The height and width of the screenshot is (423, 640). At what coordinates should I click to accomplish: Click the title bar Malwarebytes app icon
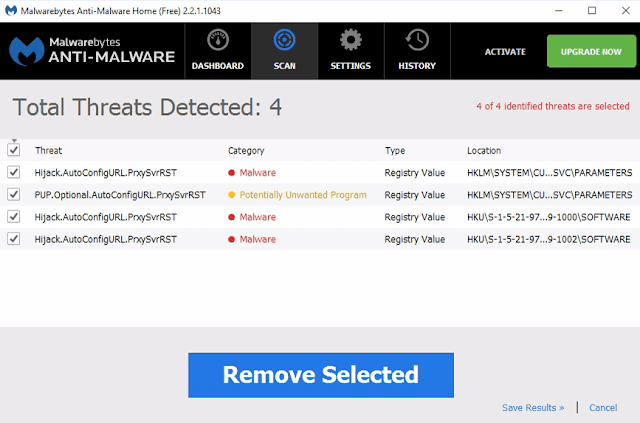tap(11, 11)
